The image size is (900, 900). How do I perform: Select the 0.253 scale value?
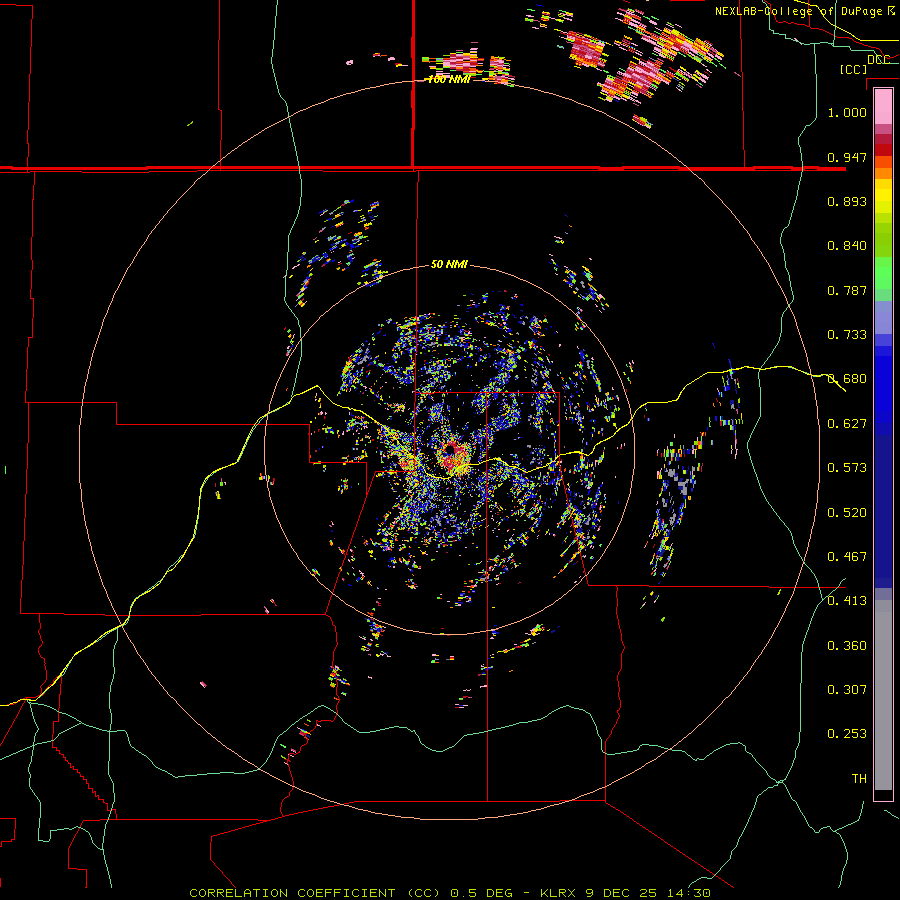click(x=847, y=734)
